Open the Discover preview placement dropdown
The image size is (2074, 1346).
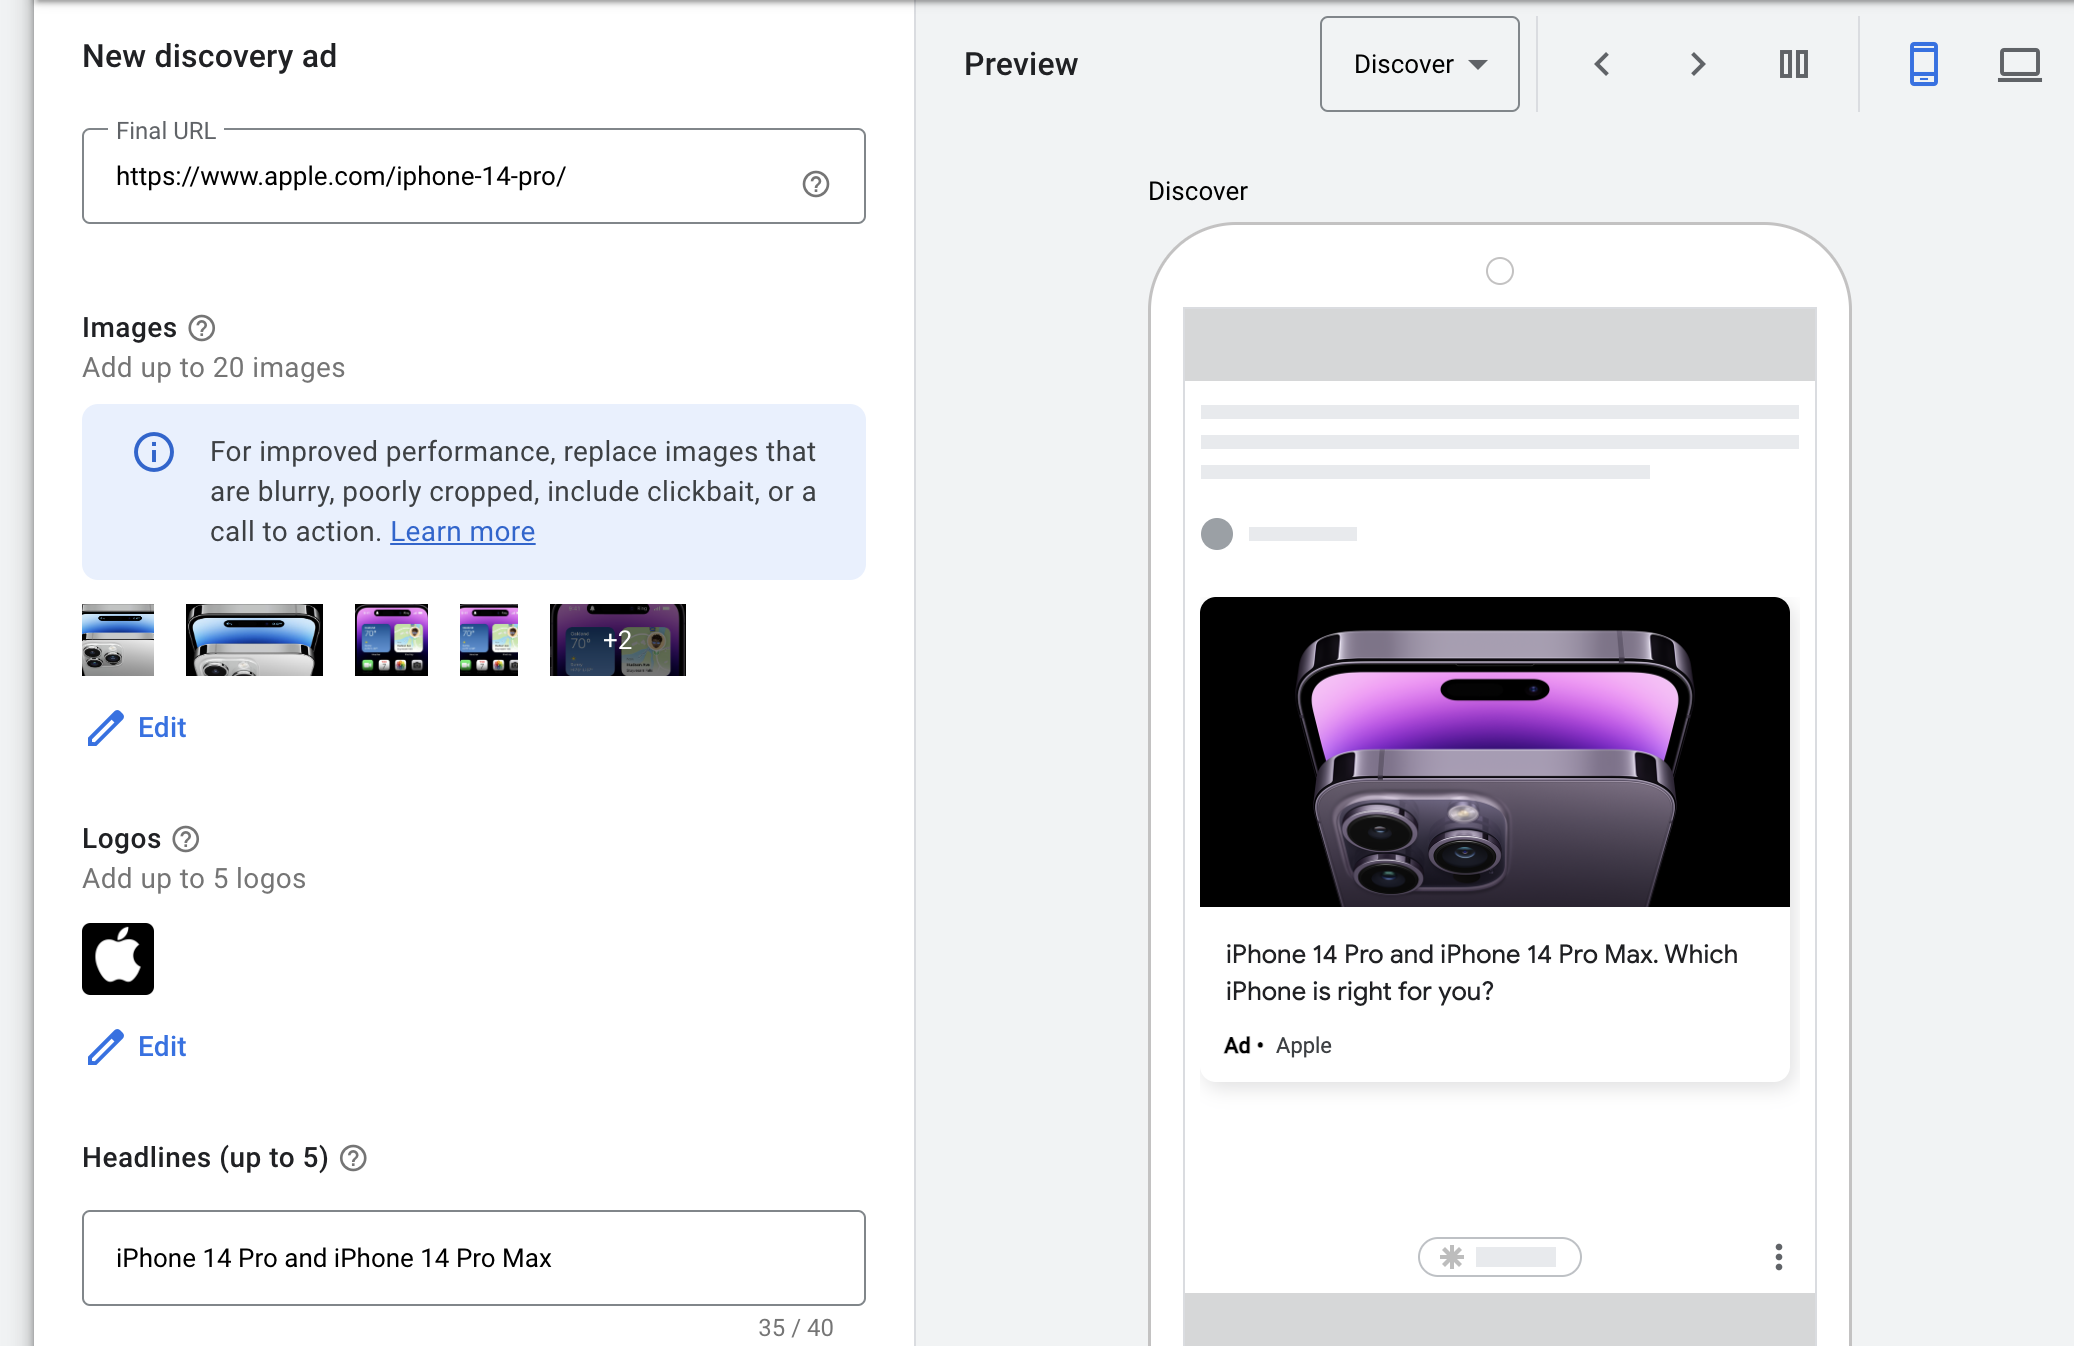[x=1420, y=64]
